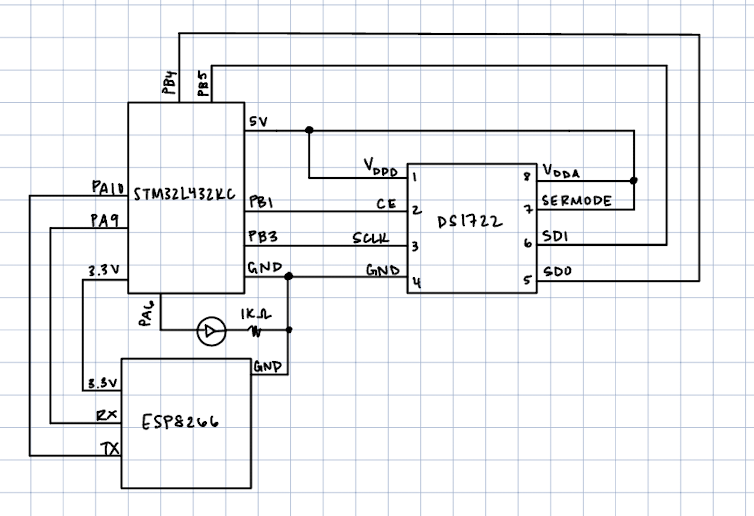Click the junction dot on the 5V wire
Image resolution: width=754 pixels, height=516 pixels.
(309, 130)
